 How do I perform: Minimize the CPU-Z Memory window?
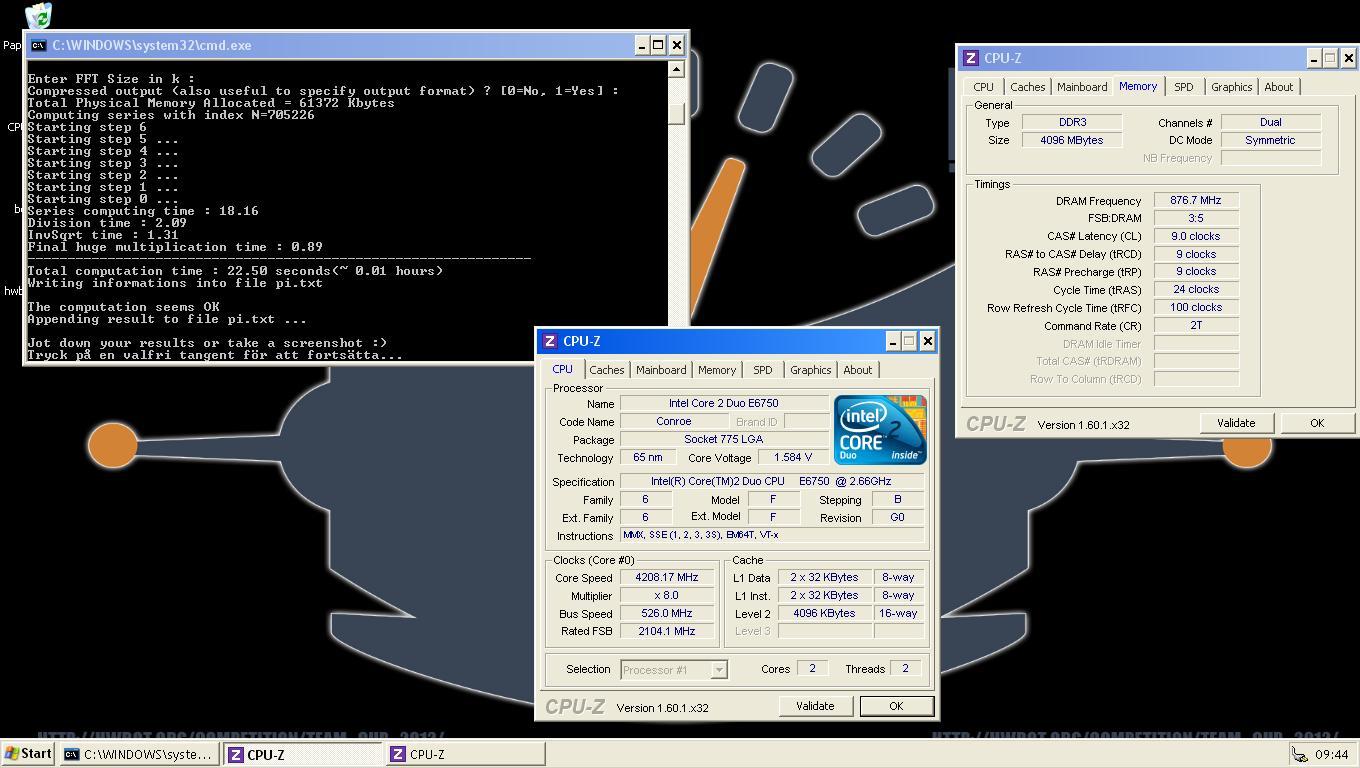click(1313, 58)
